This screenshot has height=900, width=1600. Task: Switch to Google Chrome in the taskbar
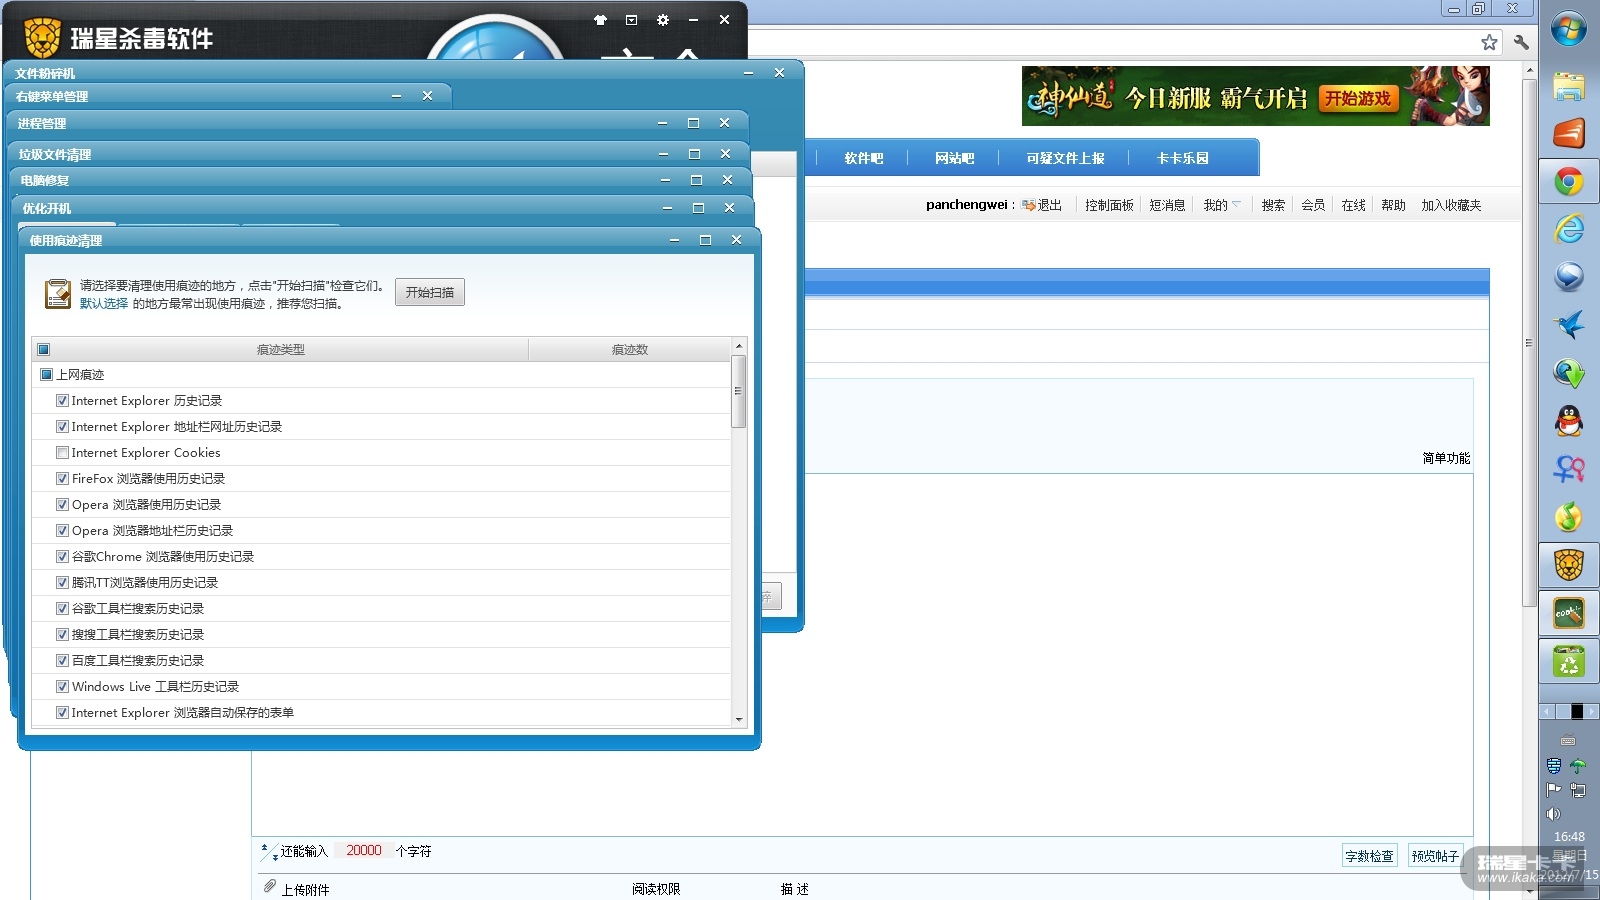click(1569, 182)
